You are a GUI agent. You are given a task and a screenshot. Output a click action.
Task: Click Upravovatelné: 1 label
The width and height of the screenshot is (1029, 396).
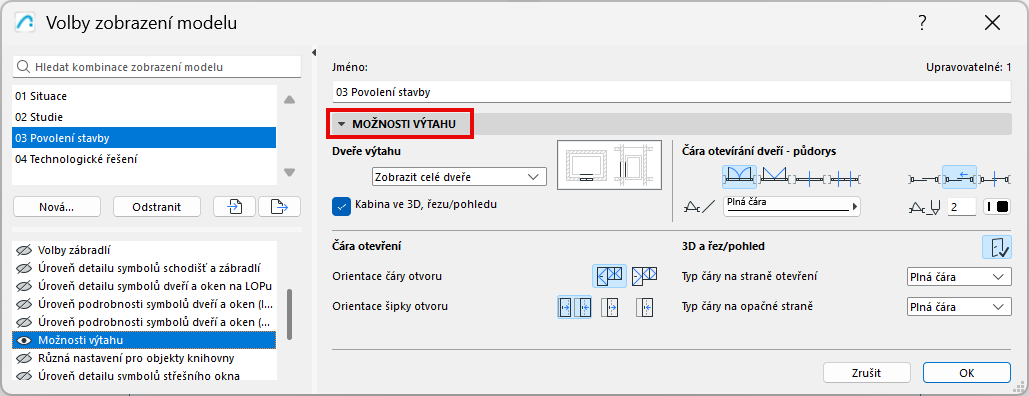[969, 67]
